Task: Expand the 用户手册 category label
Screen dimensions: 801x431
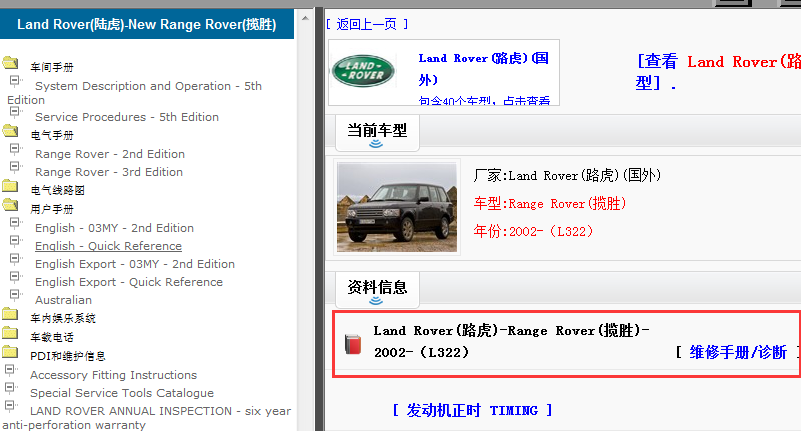Action: tap(52, 209)
